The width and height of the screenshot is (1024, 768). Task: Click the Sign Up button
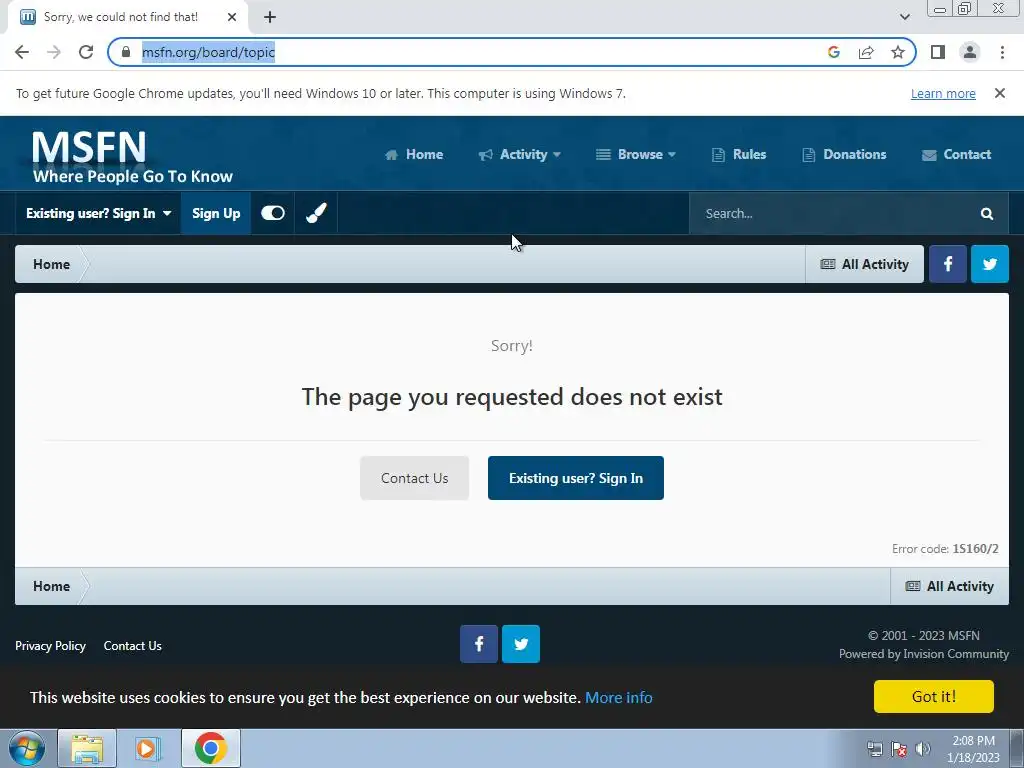pos(216,214)
